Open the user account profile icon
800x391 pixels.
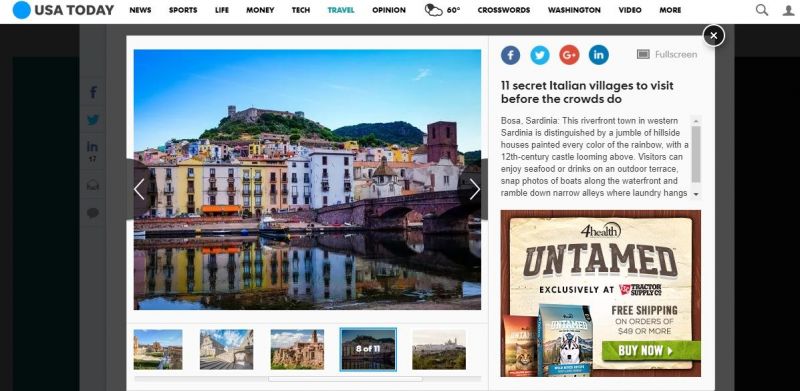click(788, 10)
